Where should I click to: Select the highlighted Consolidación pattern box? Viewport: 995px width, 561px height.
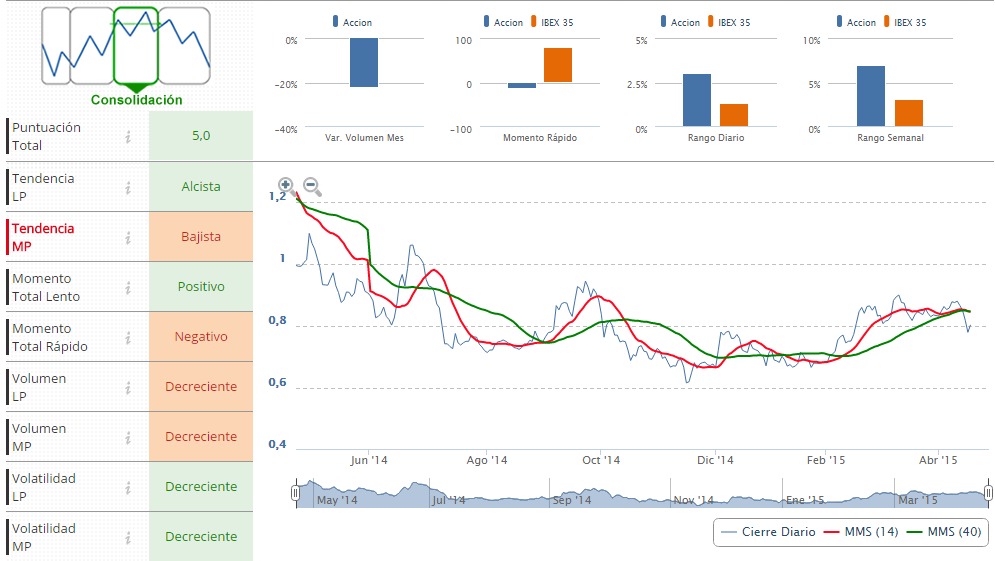[136, 46]
